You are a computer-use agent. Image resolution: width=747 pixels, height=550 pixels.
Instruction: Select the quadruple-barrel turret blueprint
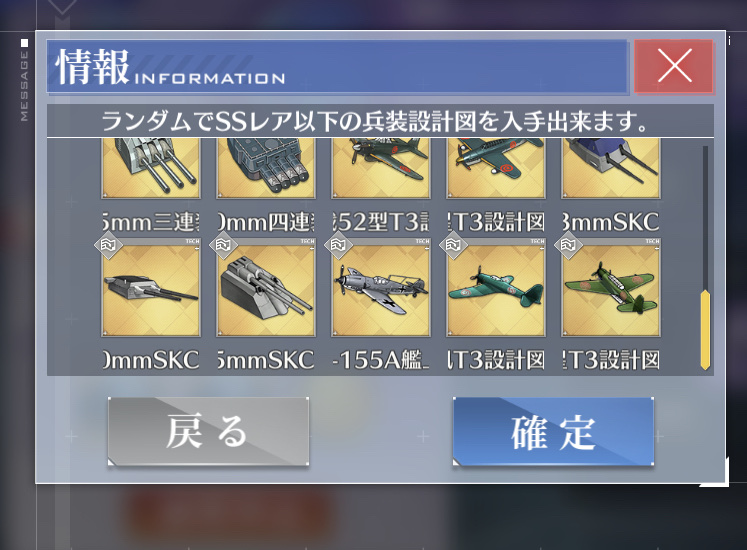[266, 168]
